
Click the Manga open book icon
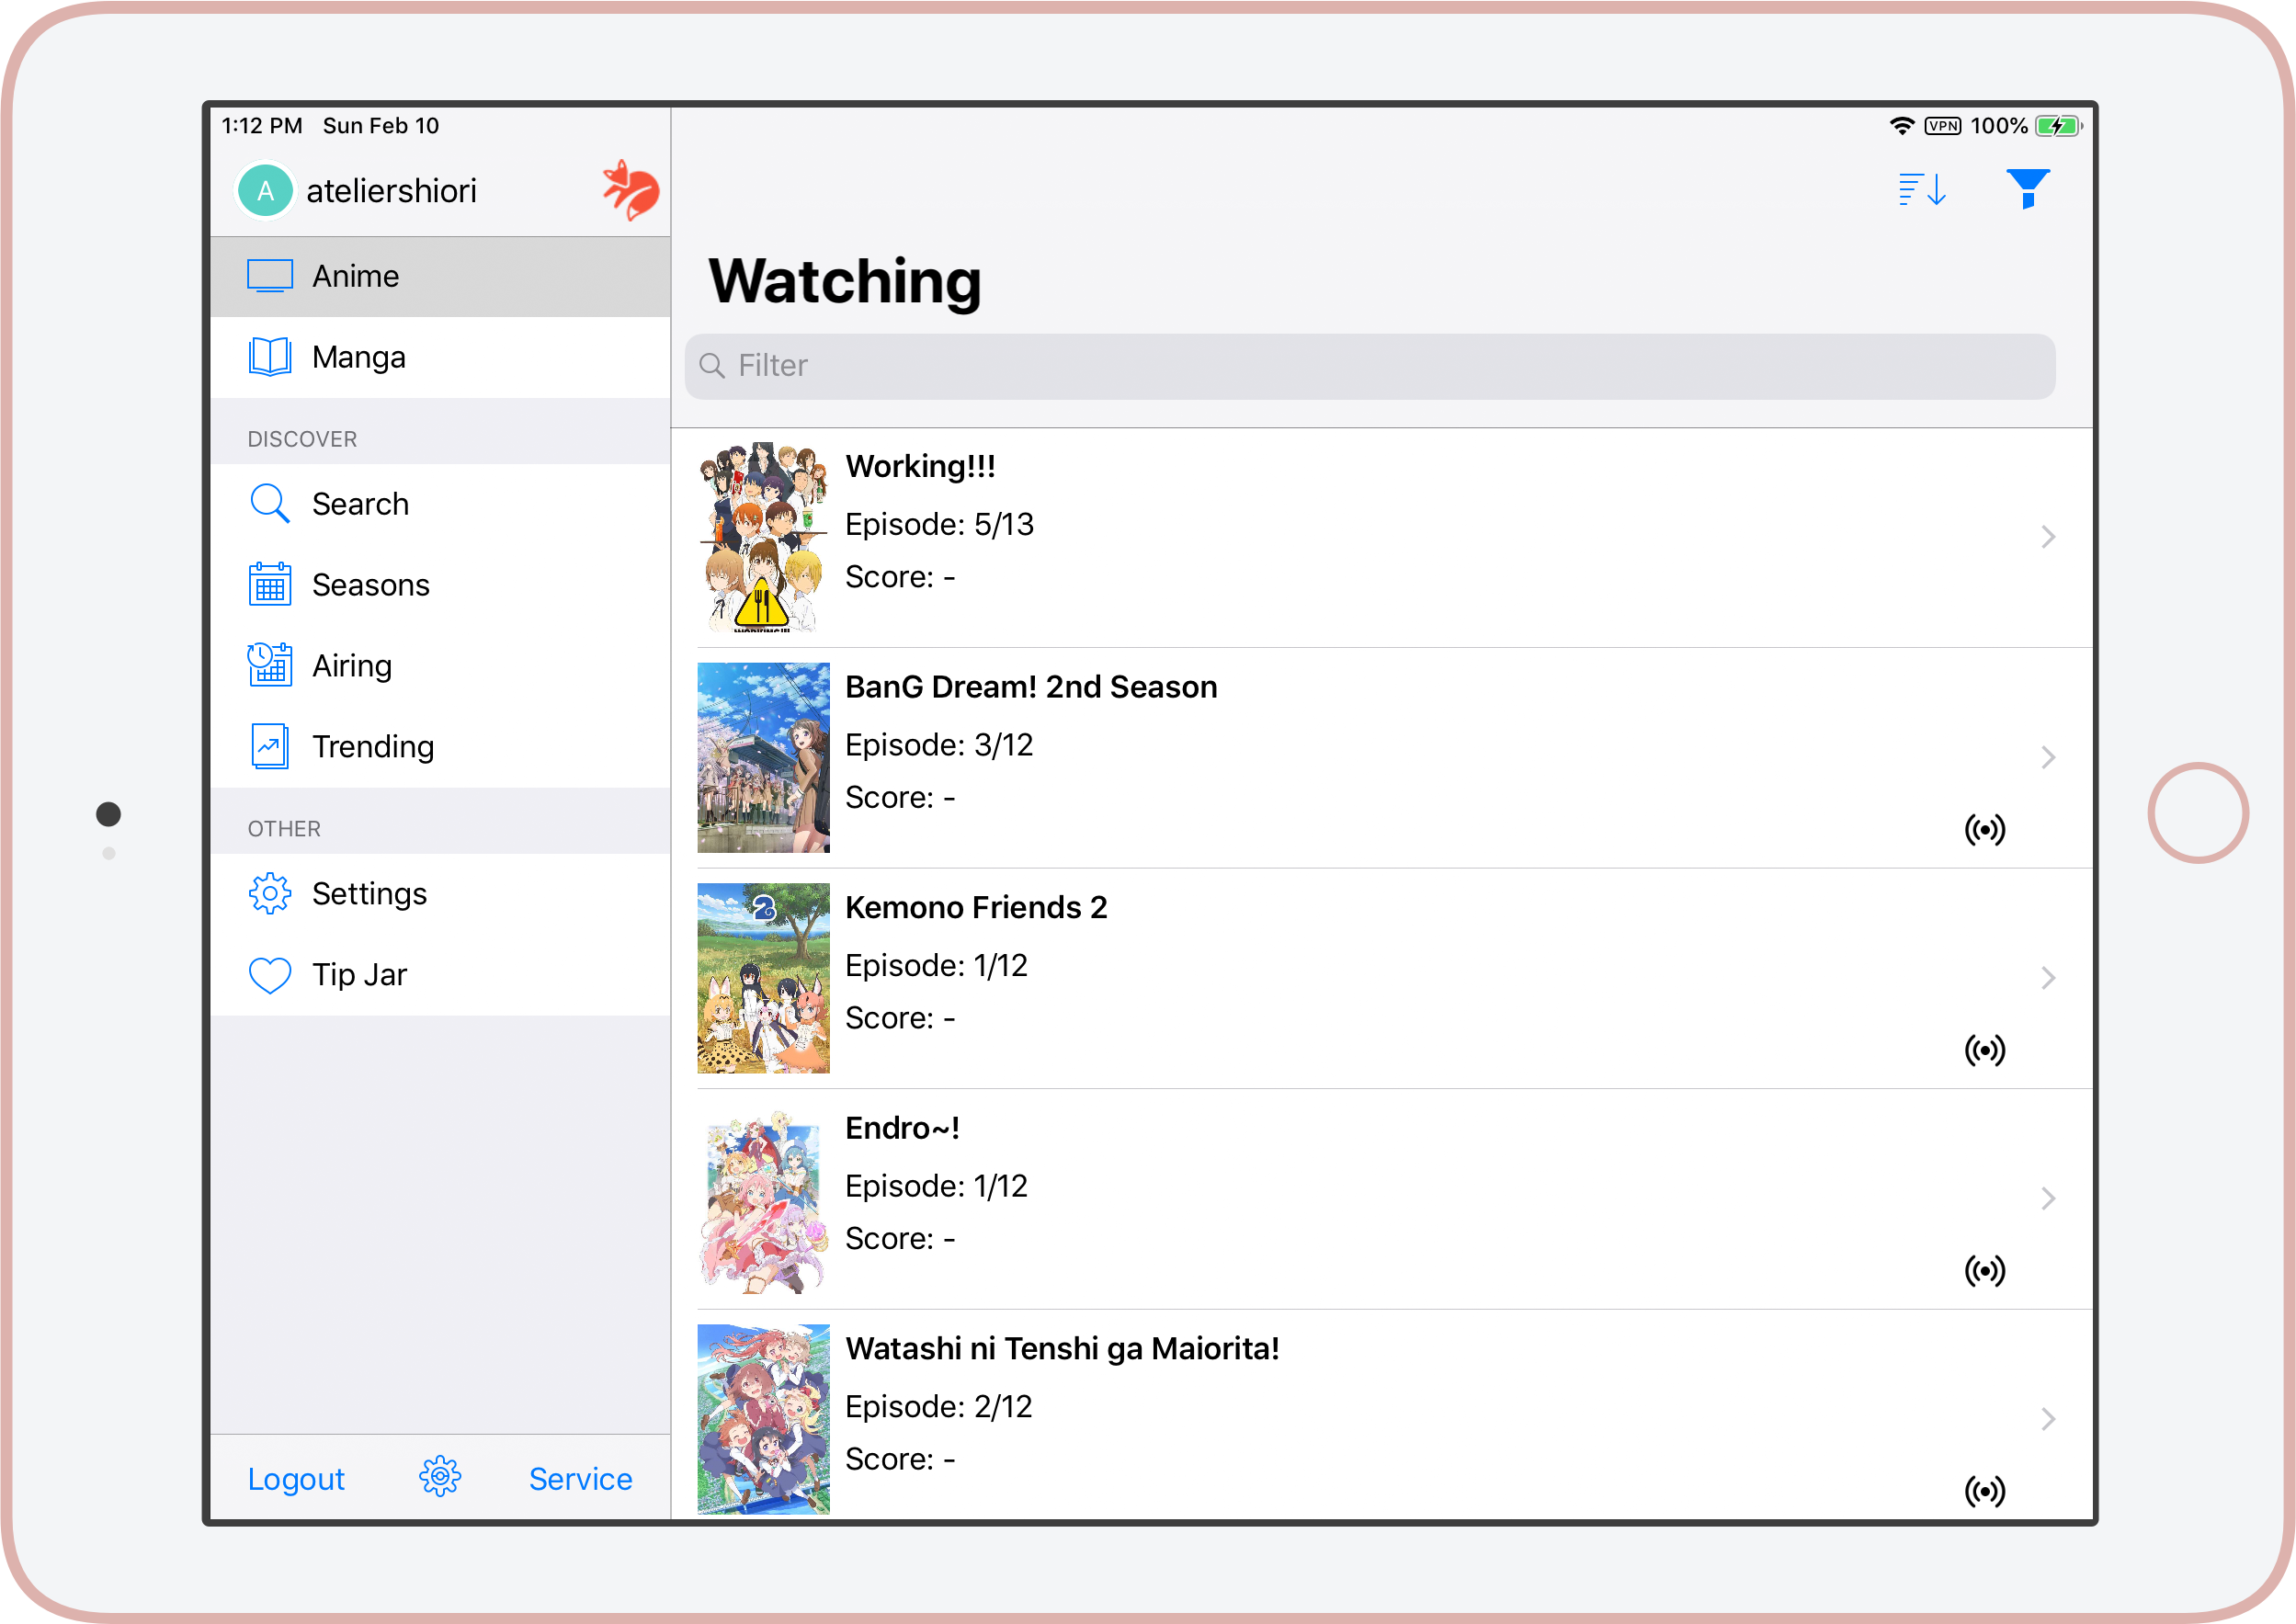[270, 357]
